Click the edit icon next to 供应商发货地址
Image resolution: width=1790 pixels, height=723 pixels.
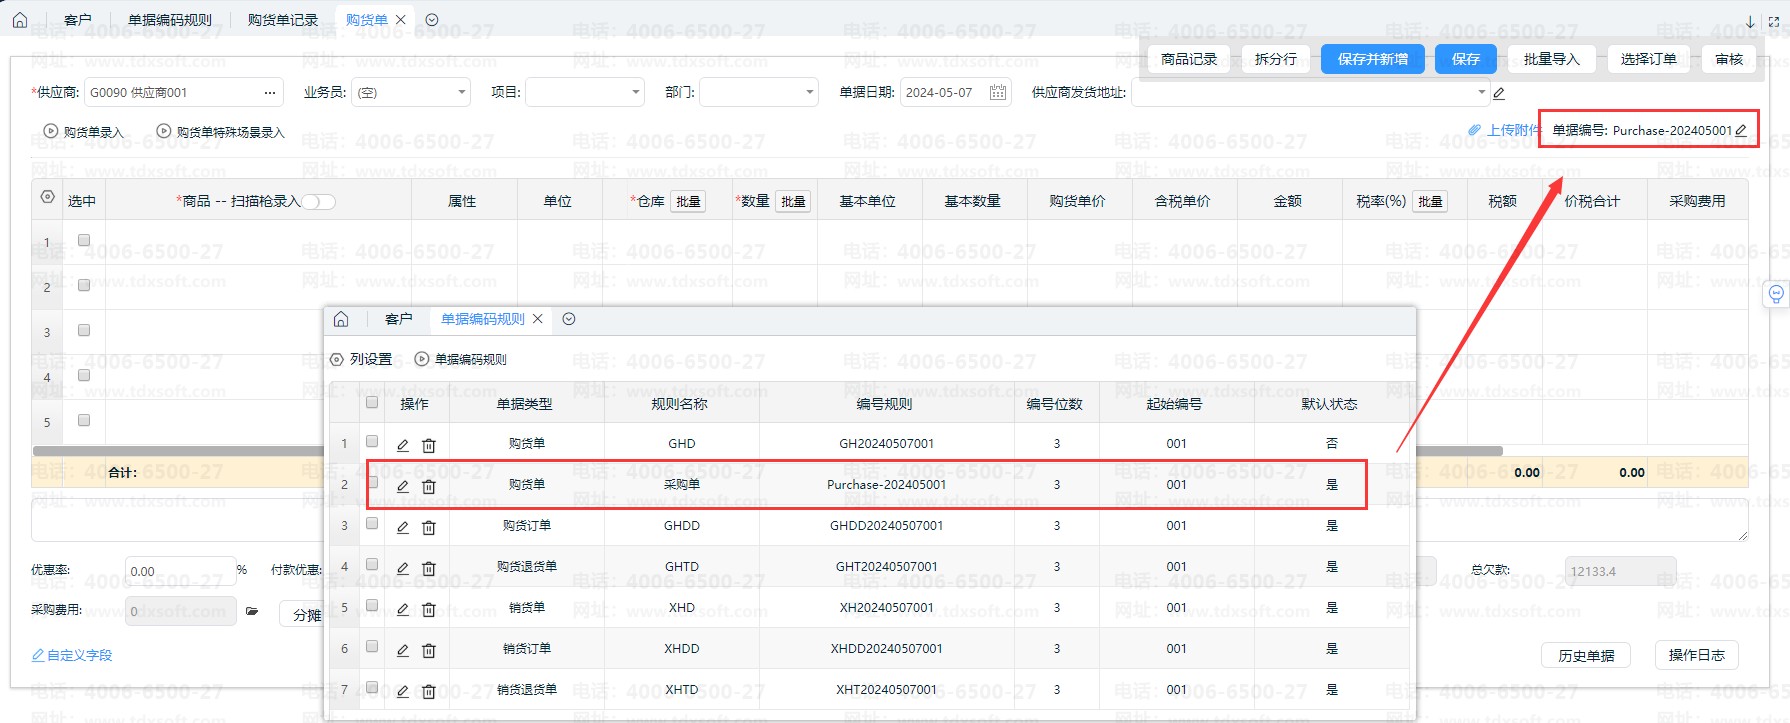[1499, 94]
